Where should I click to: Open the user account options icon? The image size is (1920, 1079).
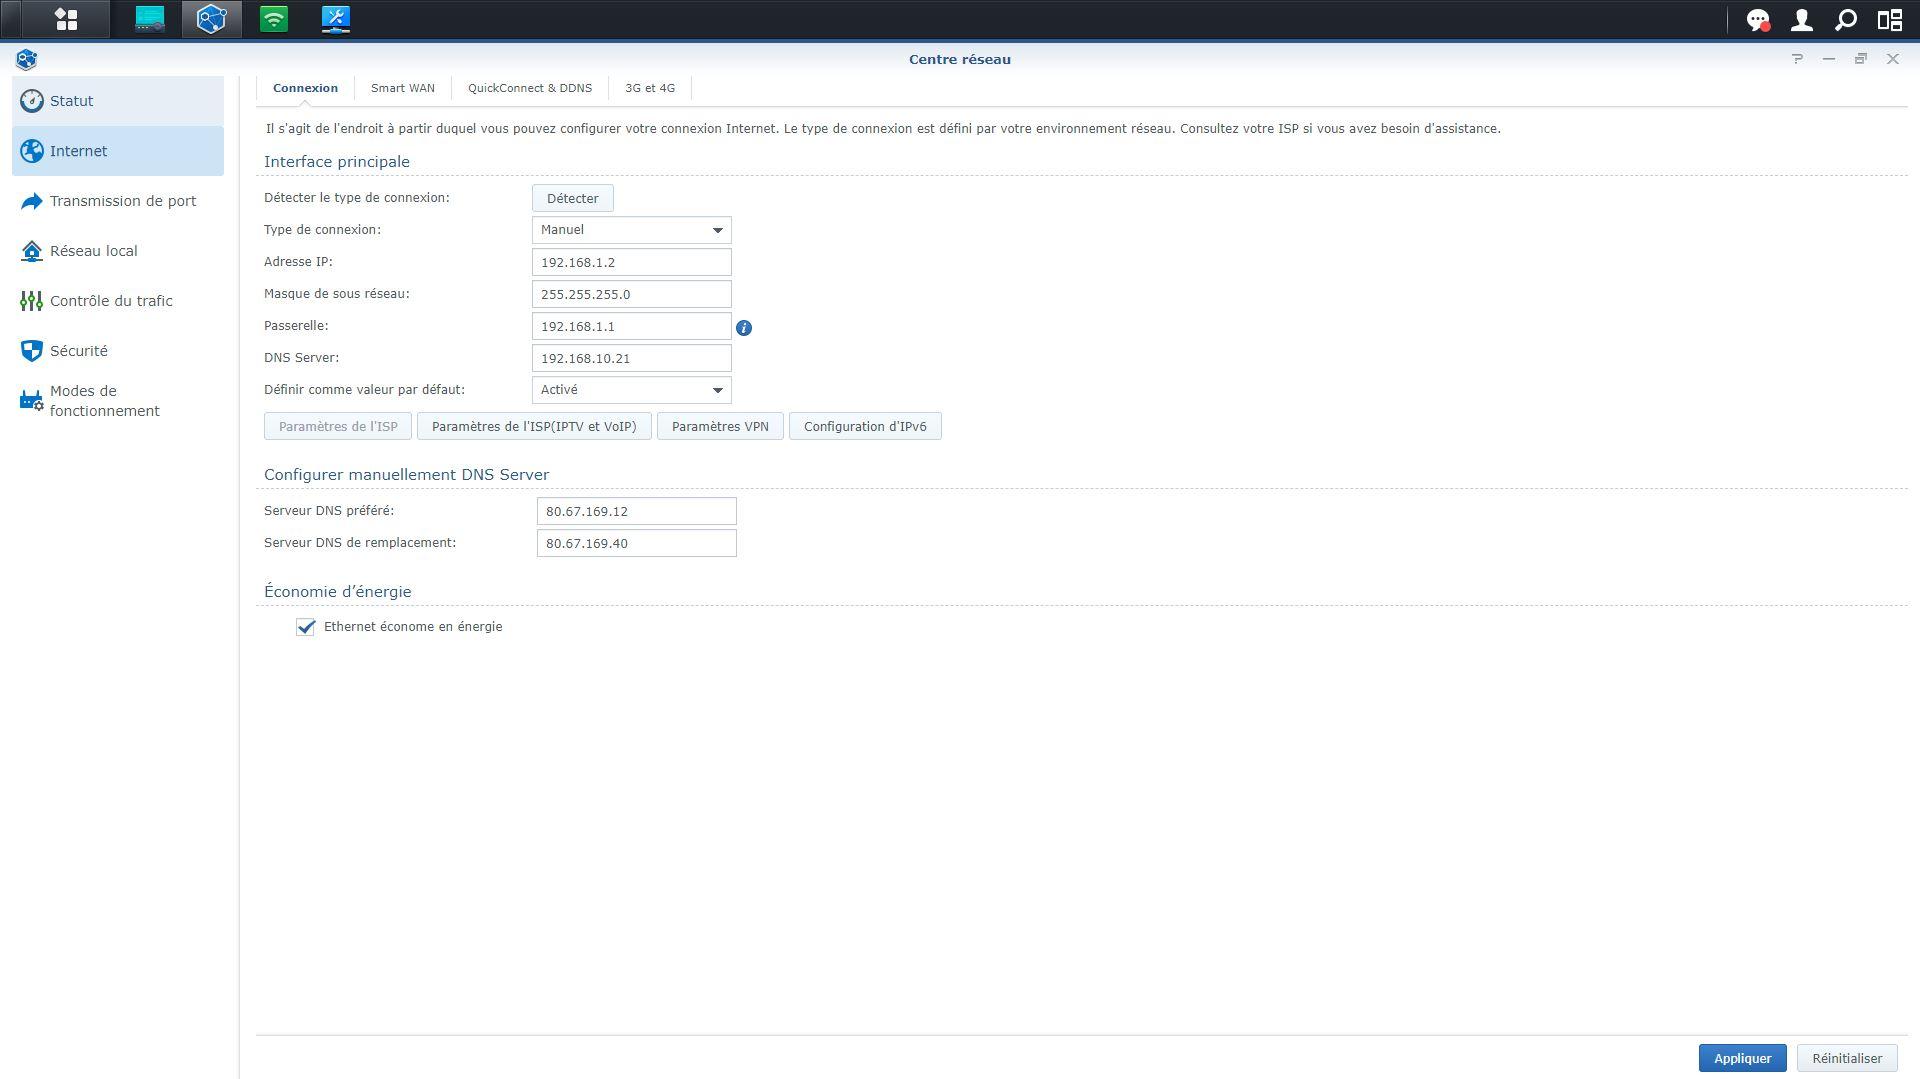click(x=1801, y=19)
